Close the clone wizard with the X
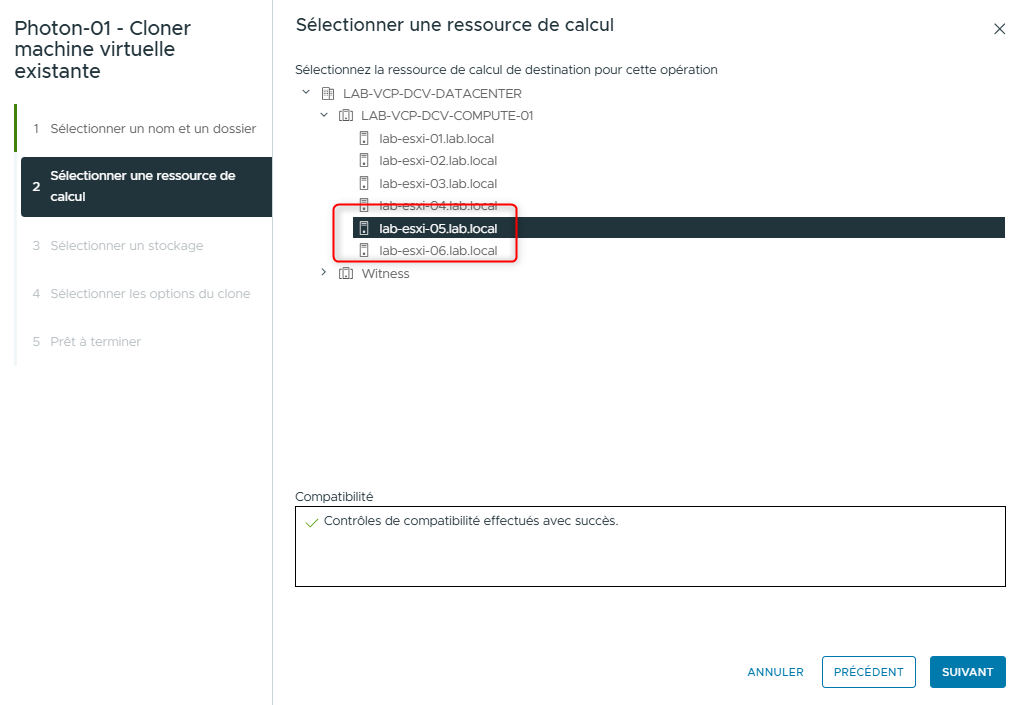This screenshot has width=1023, height=705. tap(999, 29)
